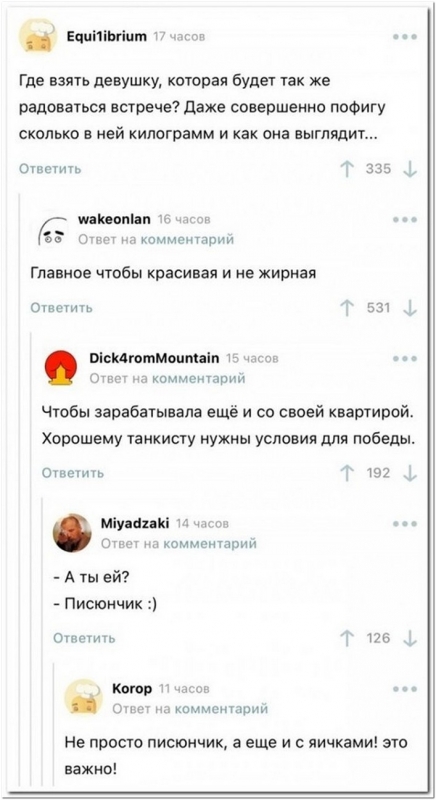436x800 pixels.
Task: Click Ответить under Miyadzaki's comment
Action: pos(85,638)
